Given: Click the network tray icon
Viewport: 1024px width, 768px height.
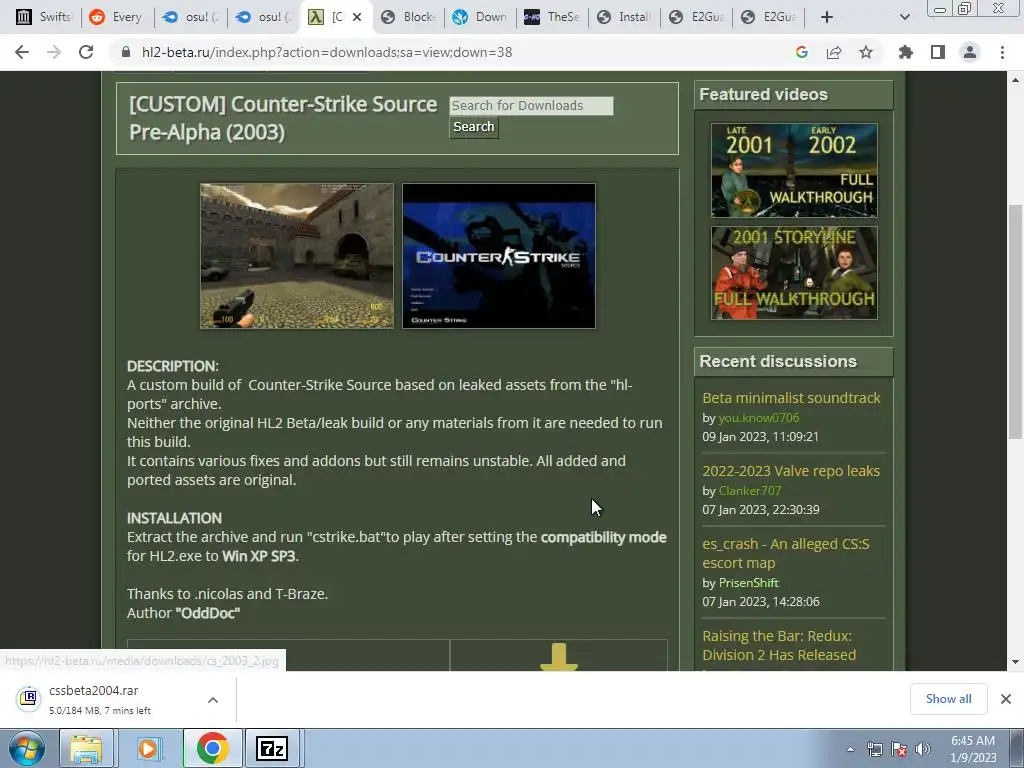Looking at the screenshot, I should click(x=874, y=750).
